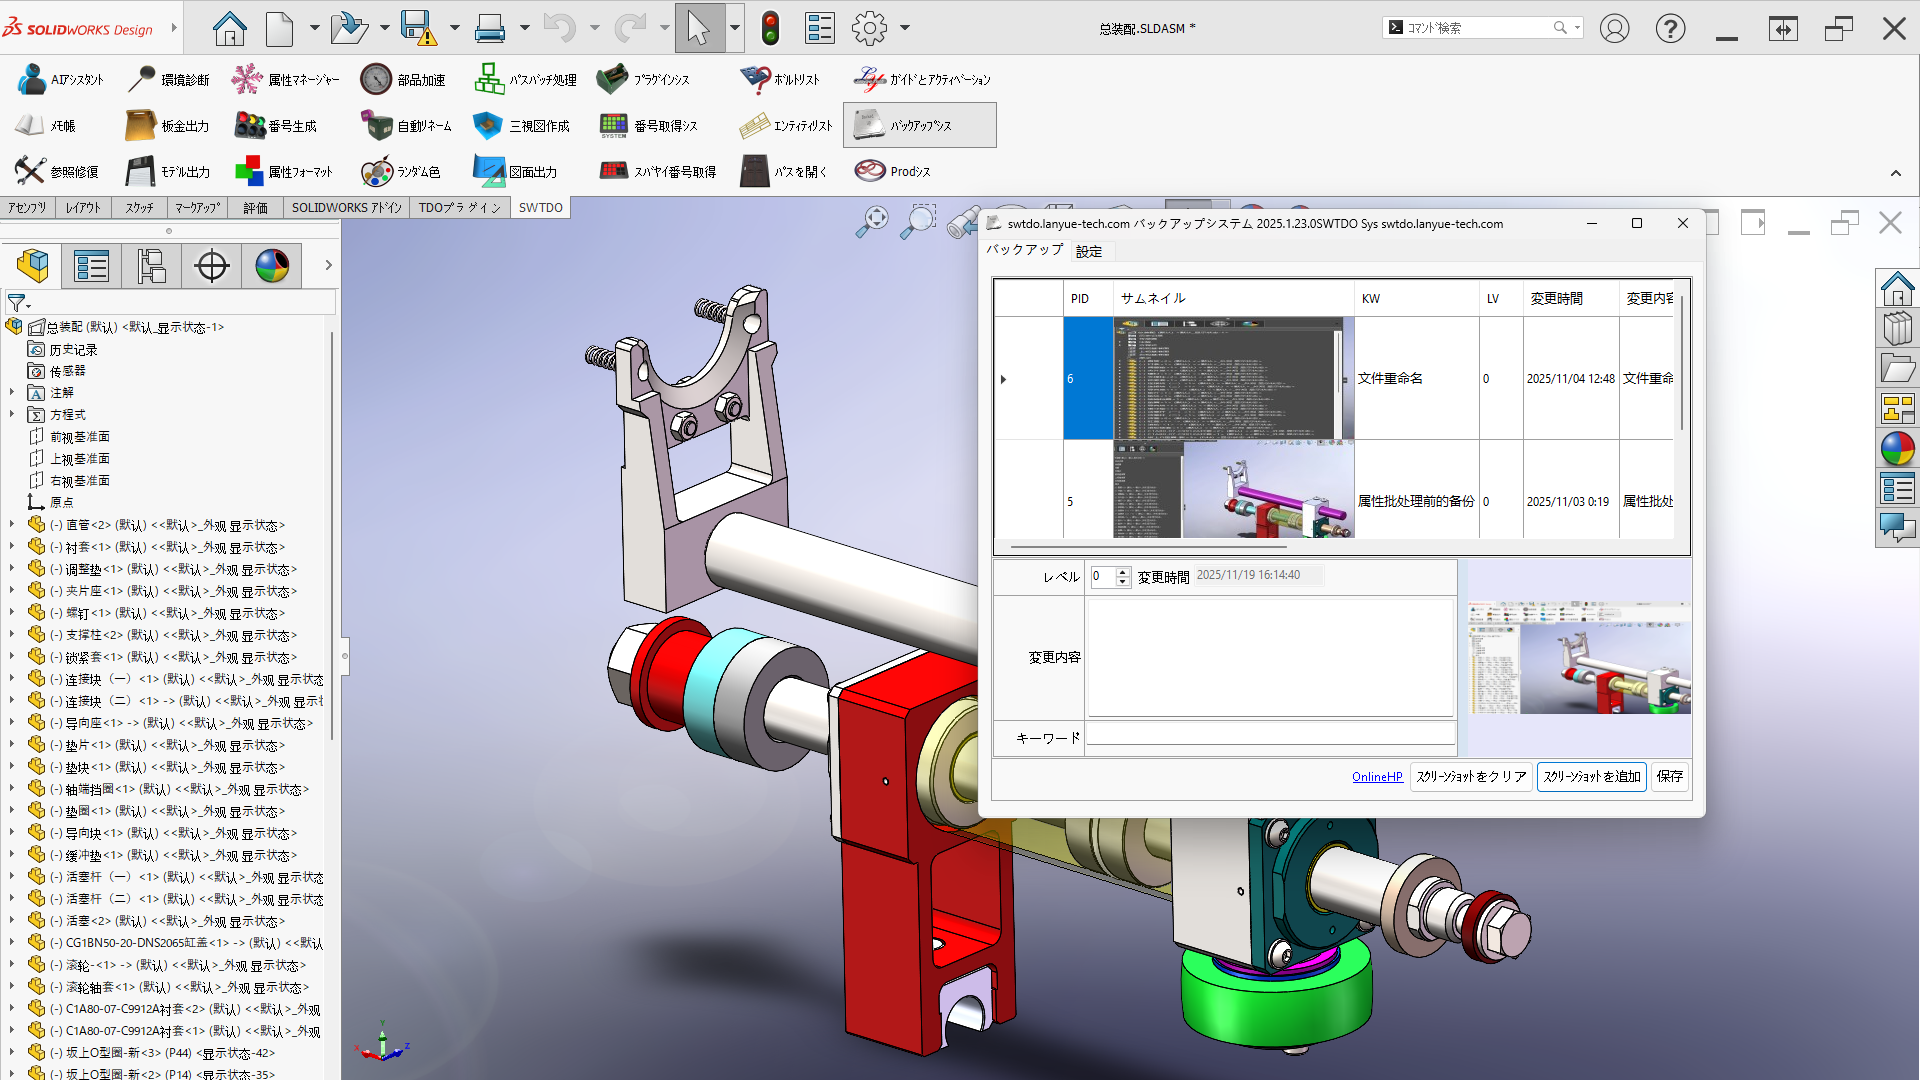
Task: Open the OnlineHP link
Action: [x=1377, y=777]
